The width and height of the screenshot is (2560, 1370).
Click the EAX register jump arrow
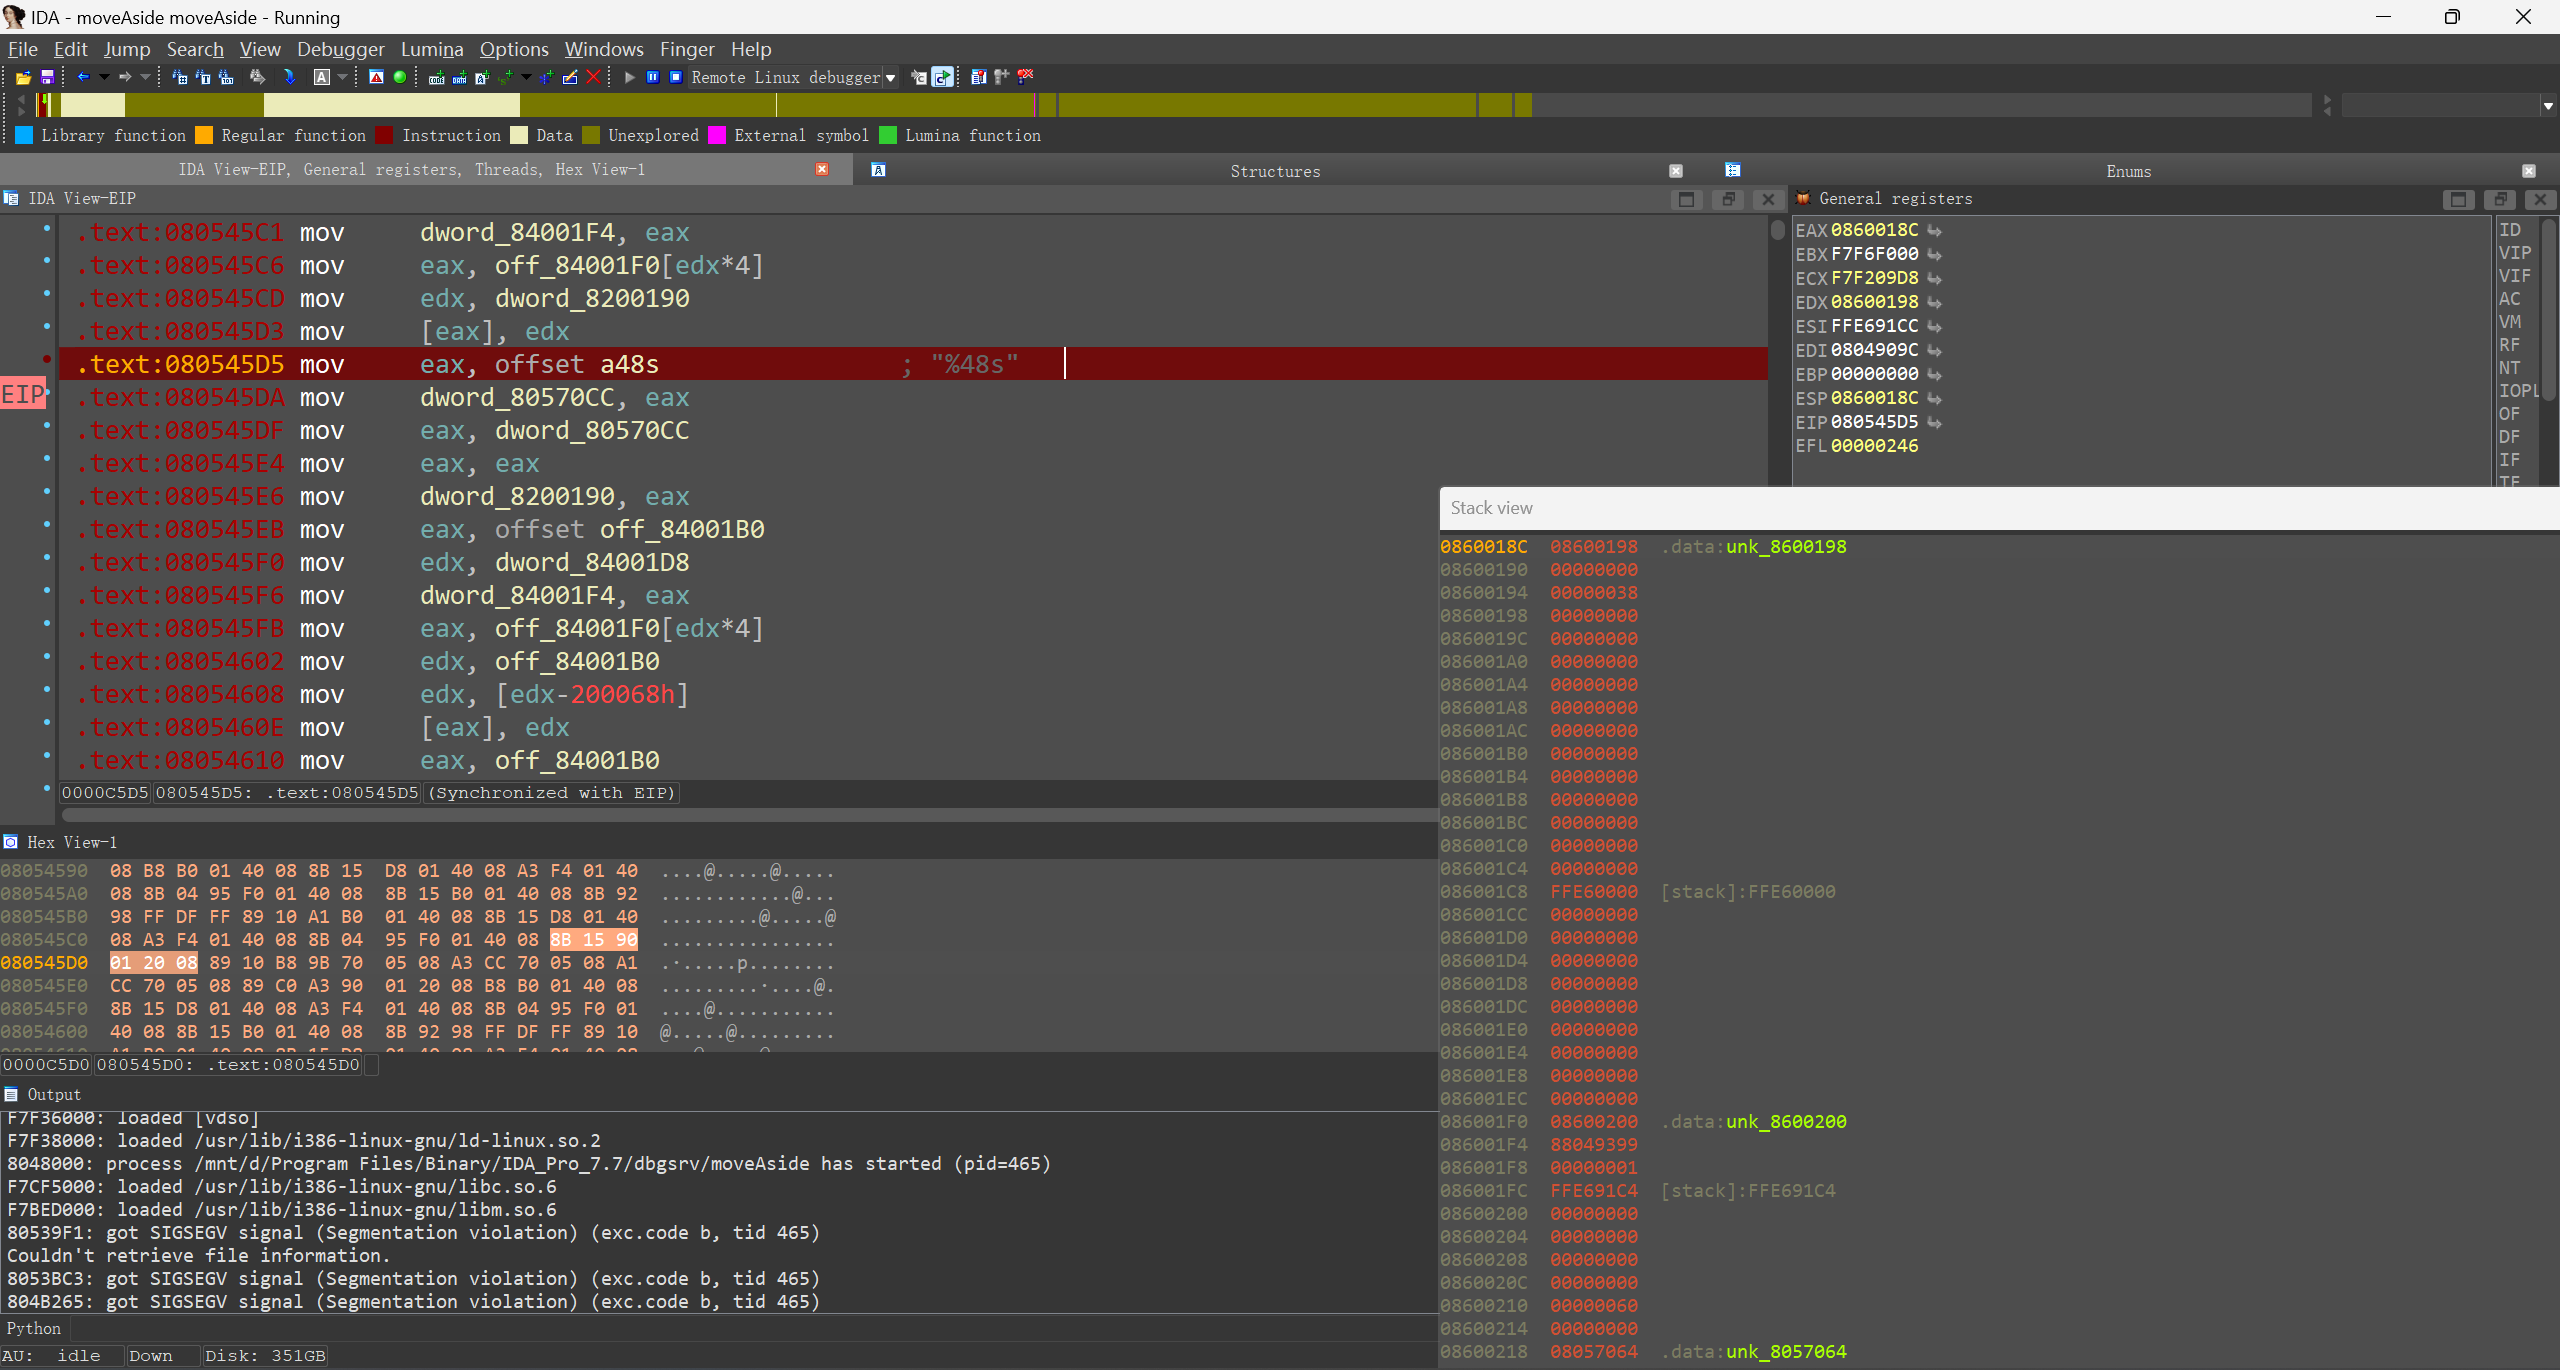pos(1935,231)
